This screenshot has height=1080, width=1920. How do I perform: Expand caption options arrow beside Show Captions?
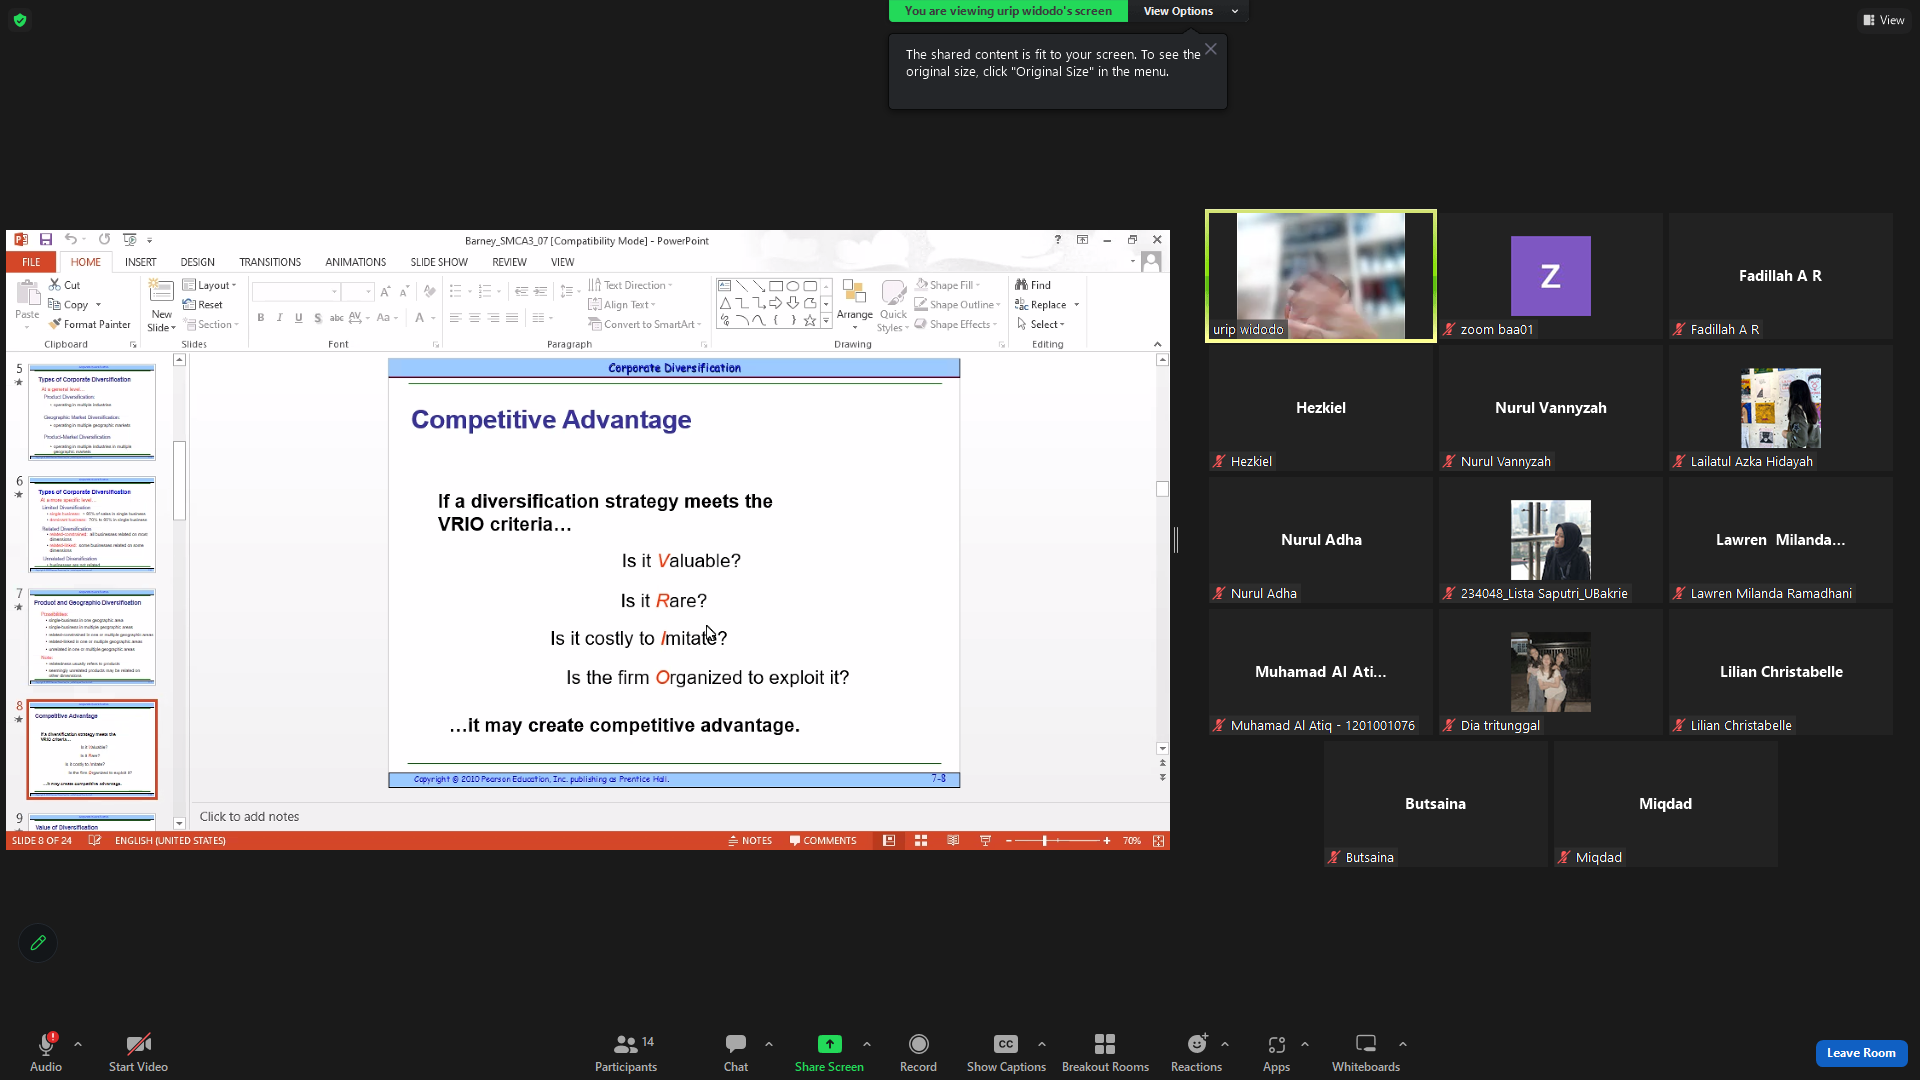click(x=1042, y=1044)
